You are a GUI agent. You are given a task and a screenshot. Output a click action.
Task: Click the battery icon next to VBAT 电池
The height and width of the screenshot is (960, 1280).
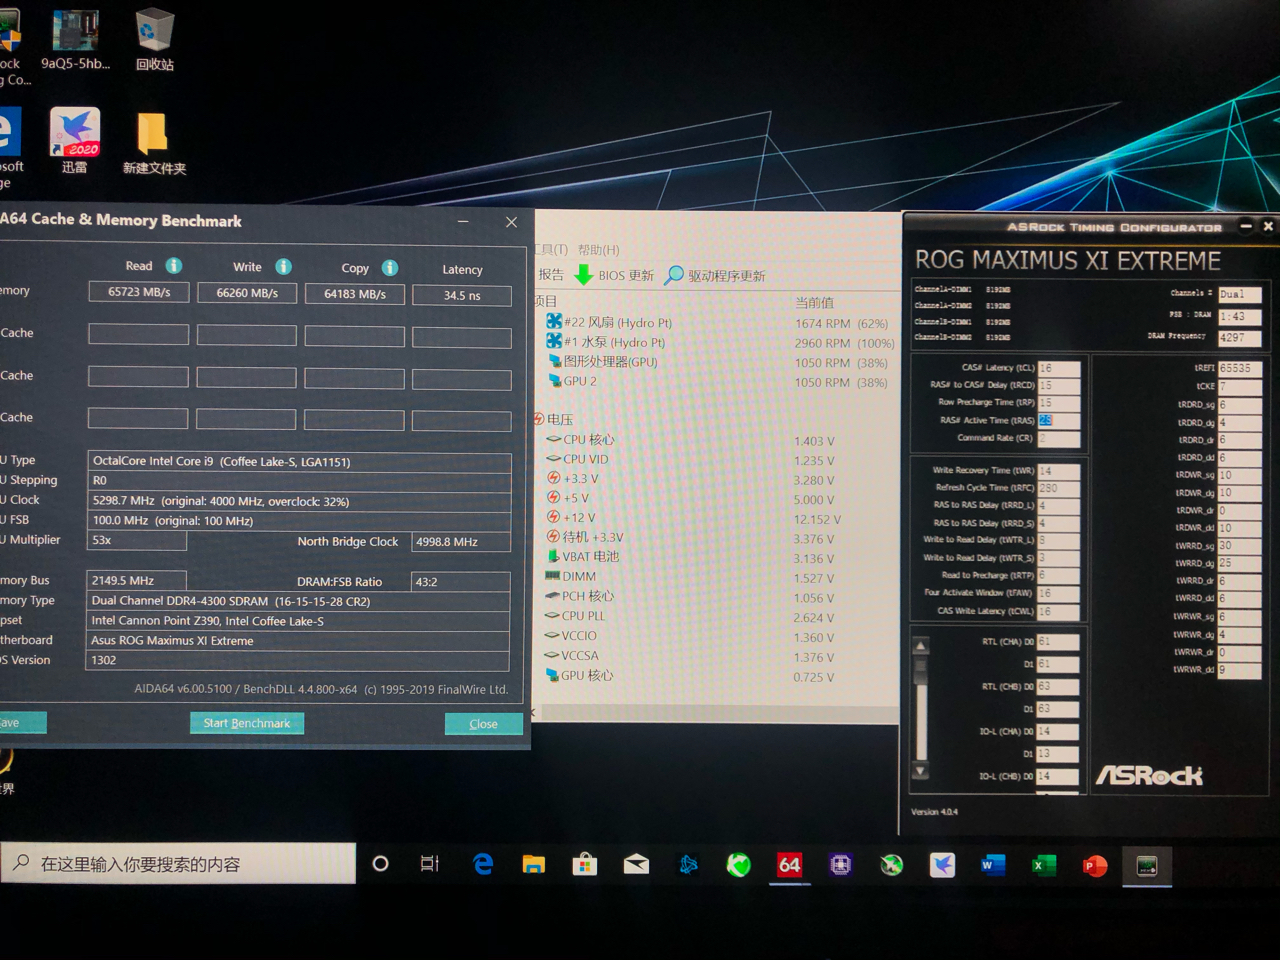point(553,556)
